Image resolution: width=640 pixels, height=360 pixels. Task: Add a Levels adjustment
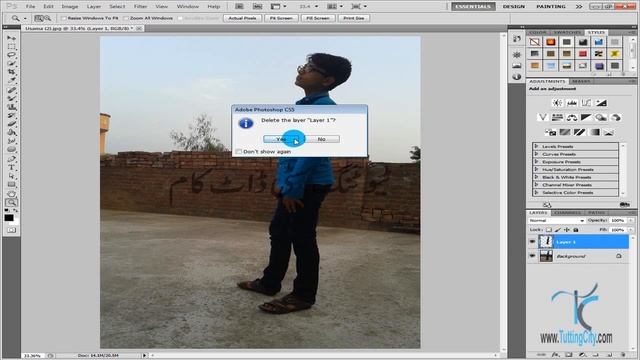[x=571, y=103]
